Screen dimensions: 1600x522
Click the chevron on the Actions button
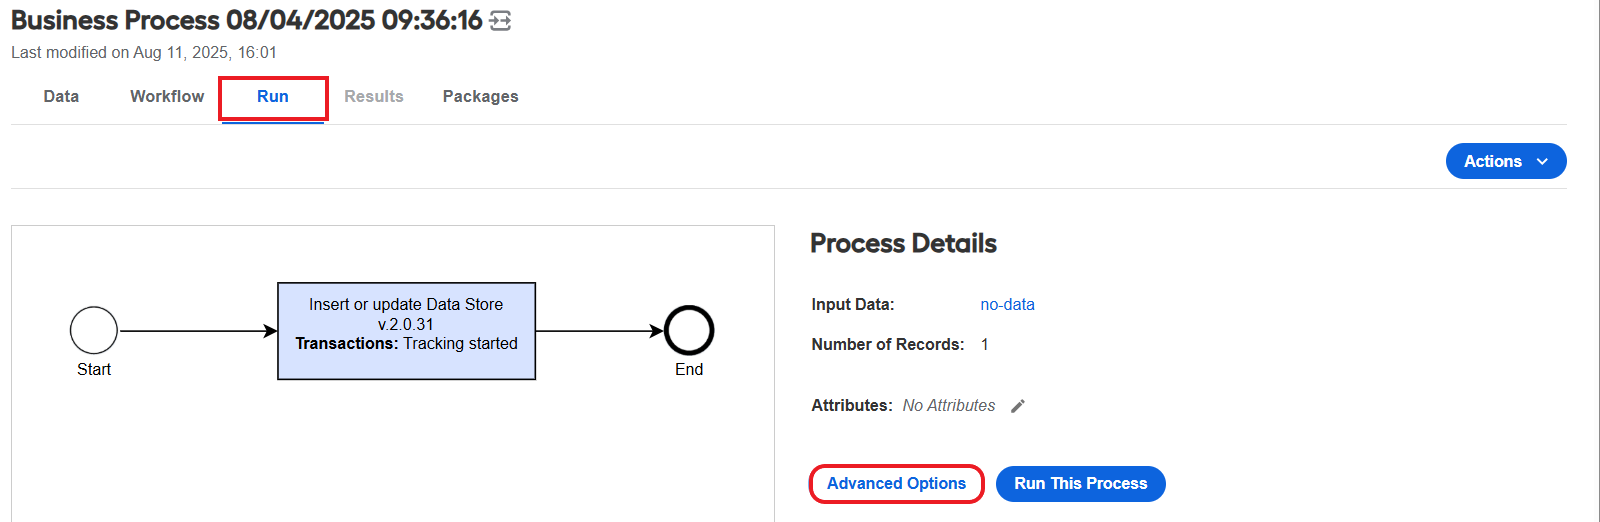tap(1542, 161)
